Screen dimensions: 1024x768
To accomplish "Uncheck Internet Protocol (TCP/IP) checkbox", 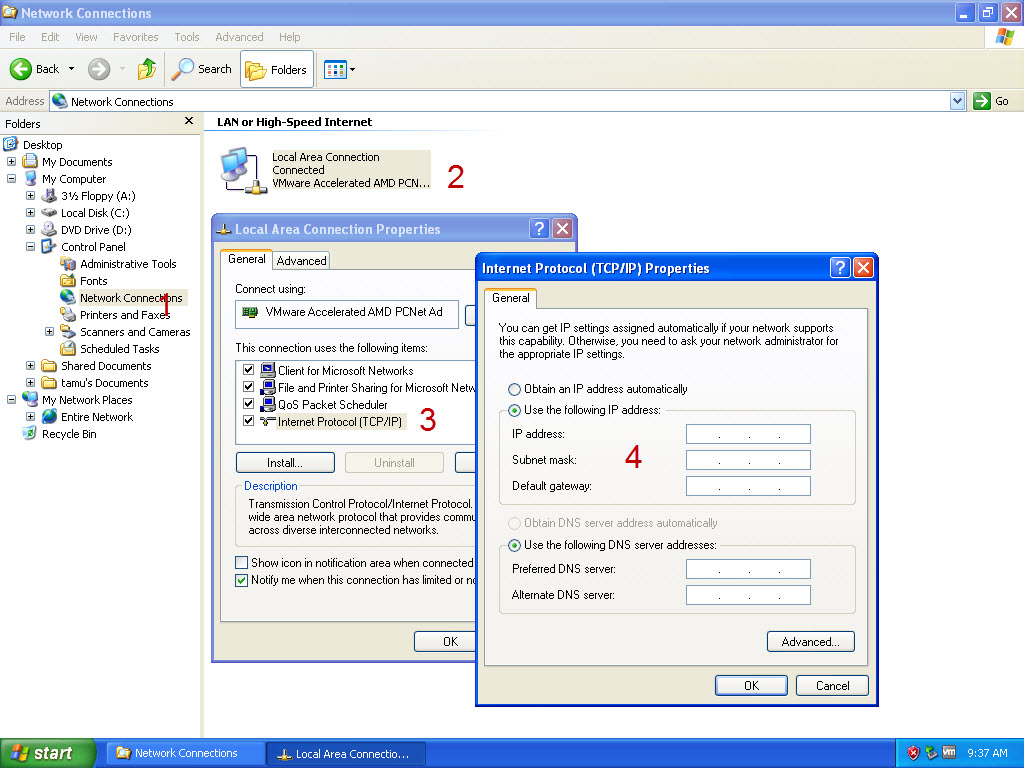I will (x=248, y=421).
